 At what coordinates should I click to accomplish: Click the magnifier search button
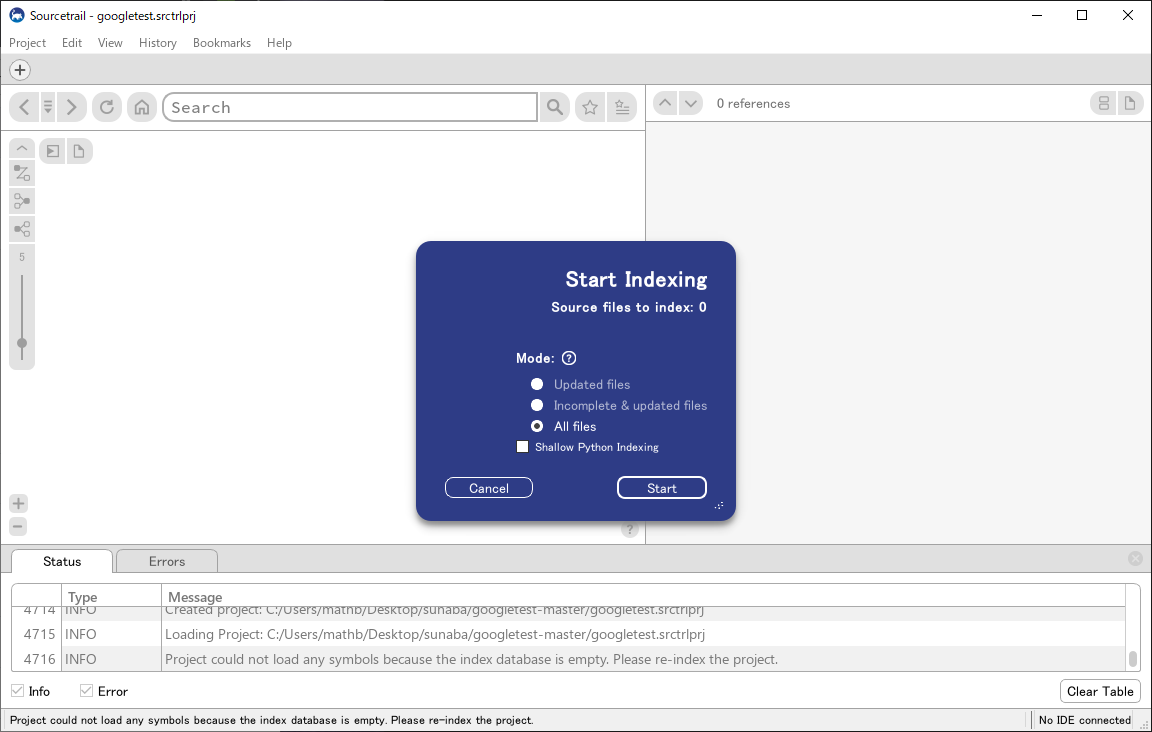coord(555,107)
